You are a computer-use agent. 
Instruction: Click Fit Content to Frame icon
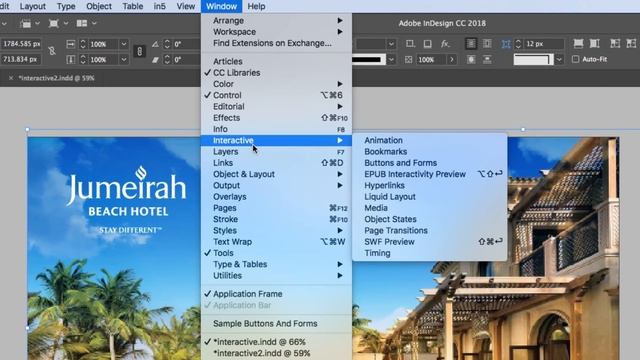tap(615, 43)
